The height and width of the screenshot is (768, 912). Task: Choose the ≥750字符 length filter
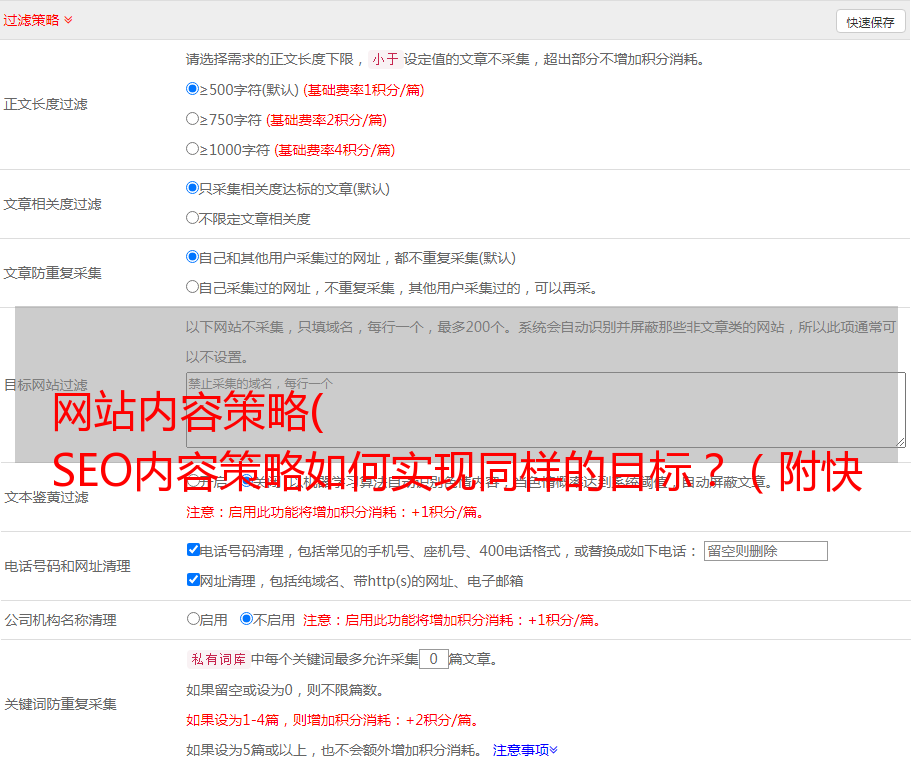click(x=192, y=119)
